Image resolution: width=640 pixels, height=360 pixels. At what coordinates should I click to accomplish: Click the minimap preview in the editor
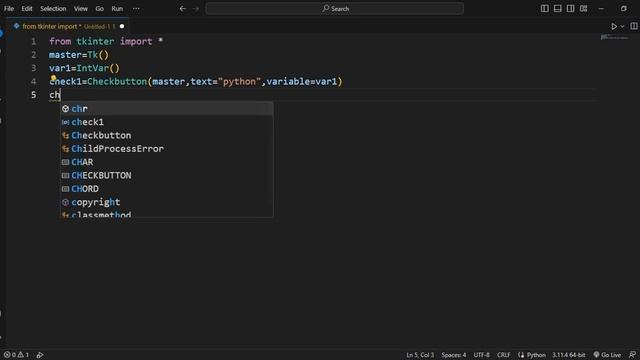pyautogui.click(x=614, y=38)
